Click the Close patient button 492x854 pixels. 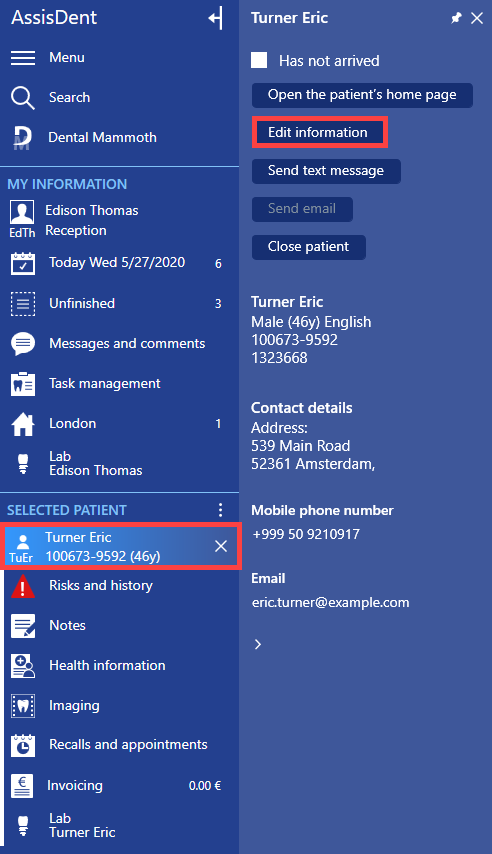pyautogui.click(x=309, y=247)
